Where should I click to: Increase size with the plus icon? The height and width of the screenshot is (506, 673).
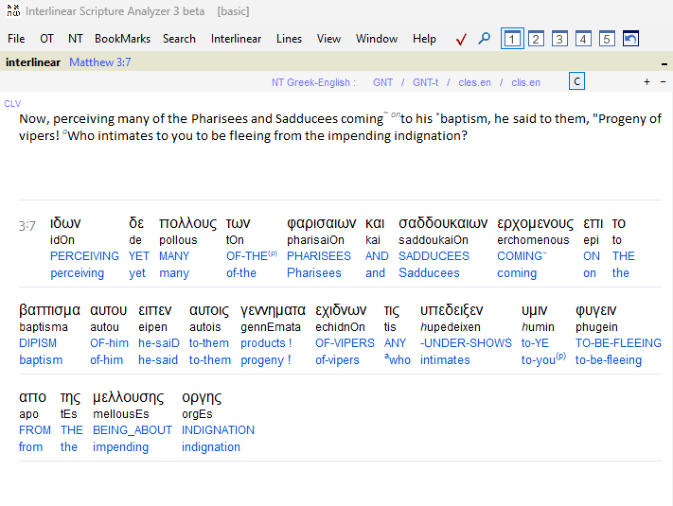647,81
